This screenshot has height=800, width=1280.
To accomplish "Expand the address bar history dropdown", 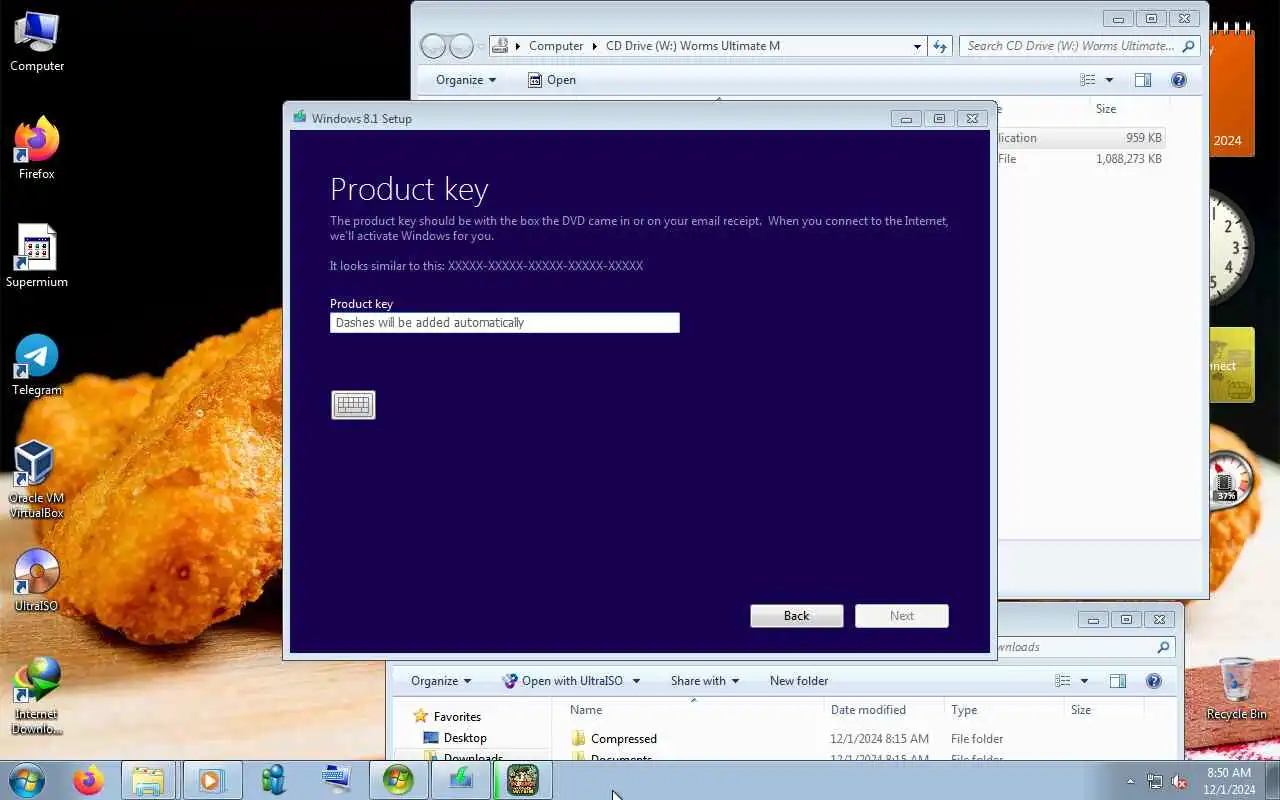I will [917, 46].
